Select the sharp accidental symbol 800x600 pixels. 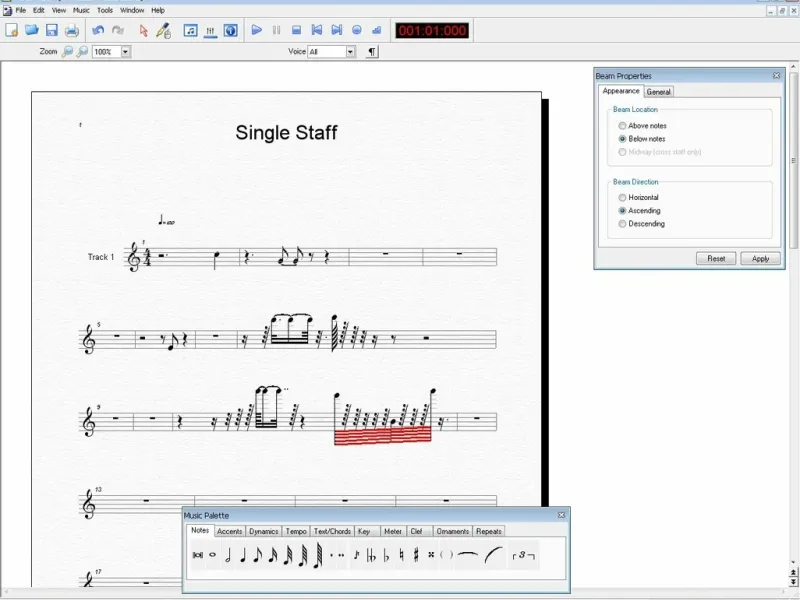pos(416,555)
